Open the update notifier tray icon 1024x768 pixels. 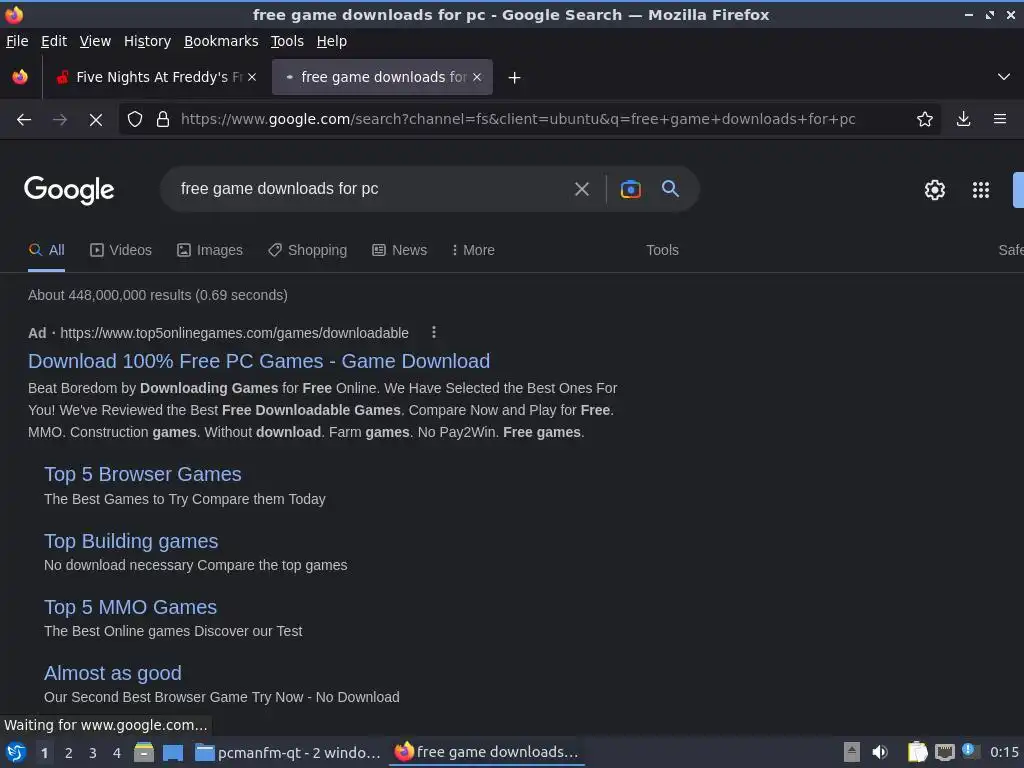point(970,752)
